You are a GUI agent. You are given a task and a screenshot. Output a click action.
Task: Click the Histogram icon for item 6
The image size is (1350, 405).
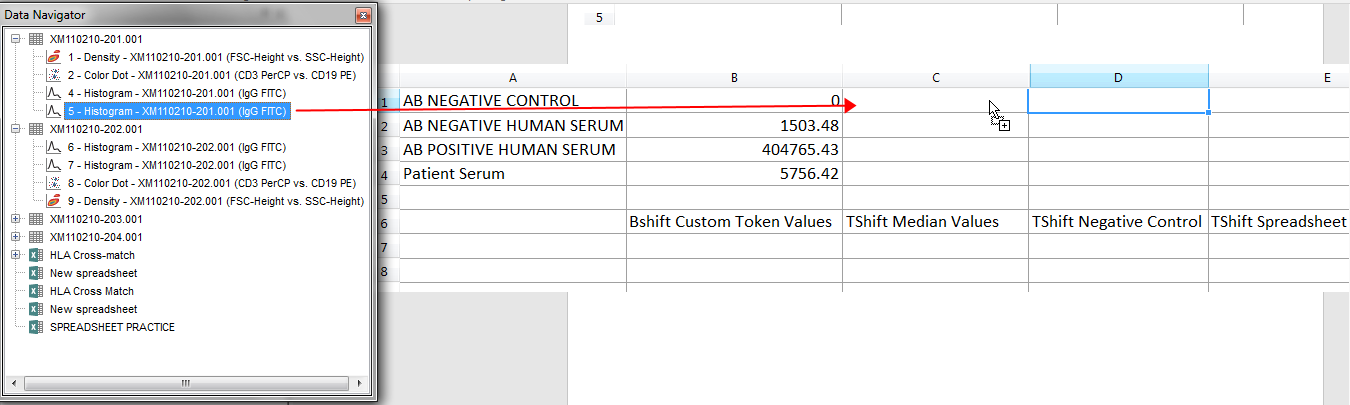[54, 147]
